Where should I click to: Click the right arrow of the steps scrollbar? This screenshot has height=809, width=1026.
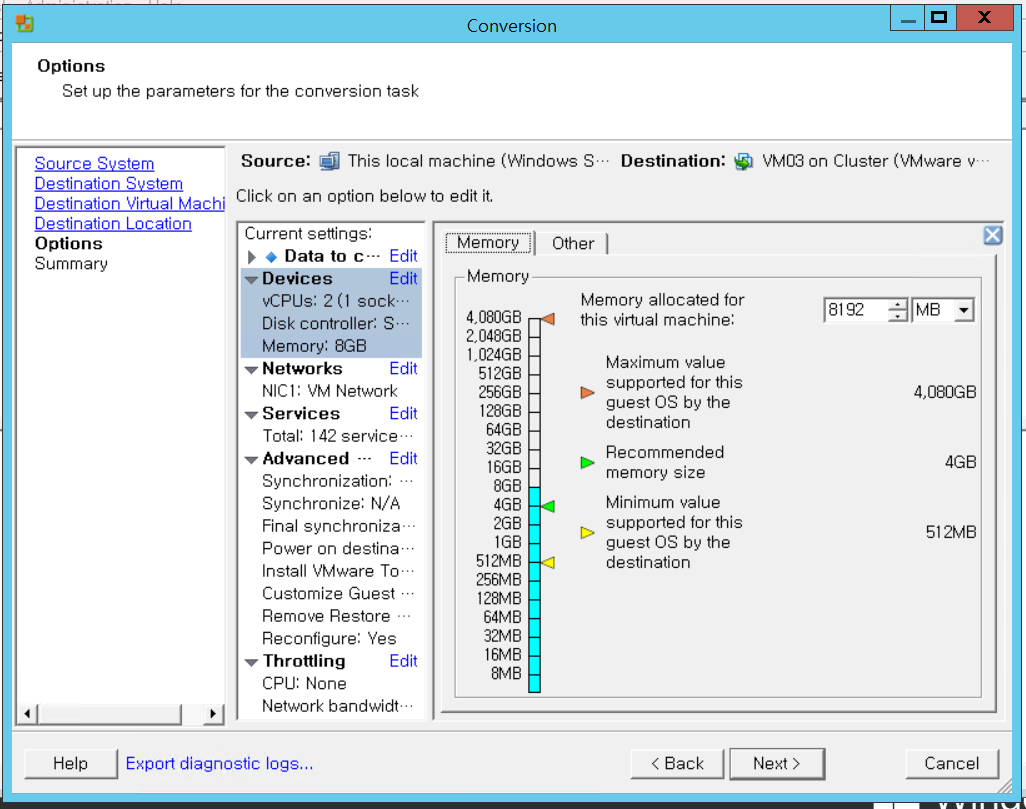tap(213, 714)
